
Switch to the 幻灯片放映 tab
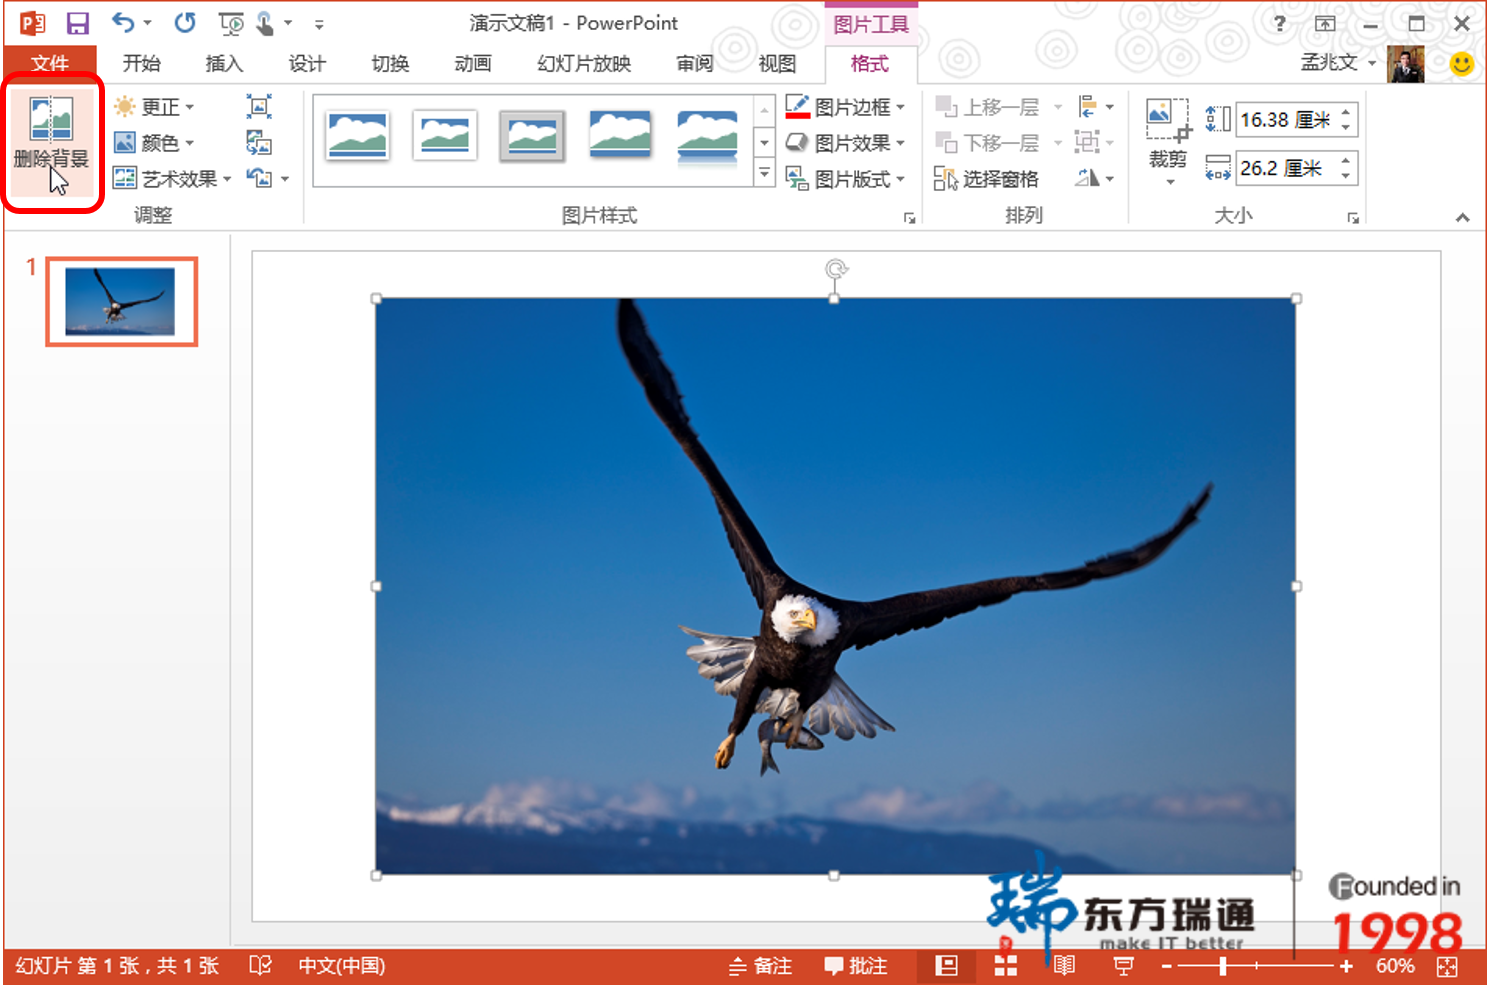tap(584, 63)
